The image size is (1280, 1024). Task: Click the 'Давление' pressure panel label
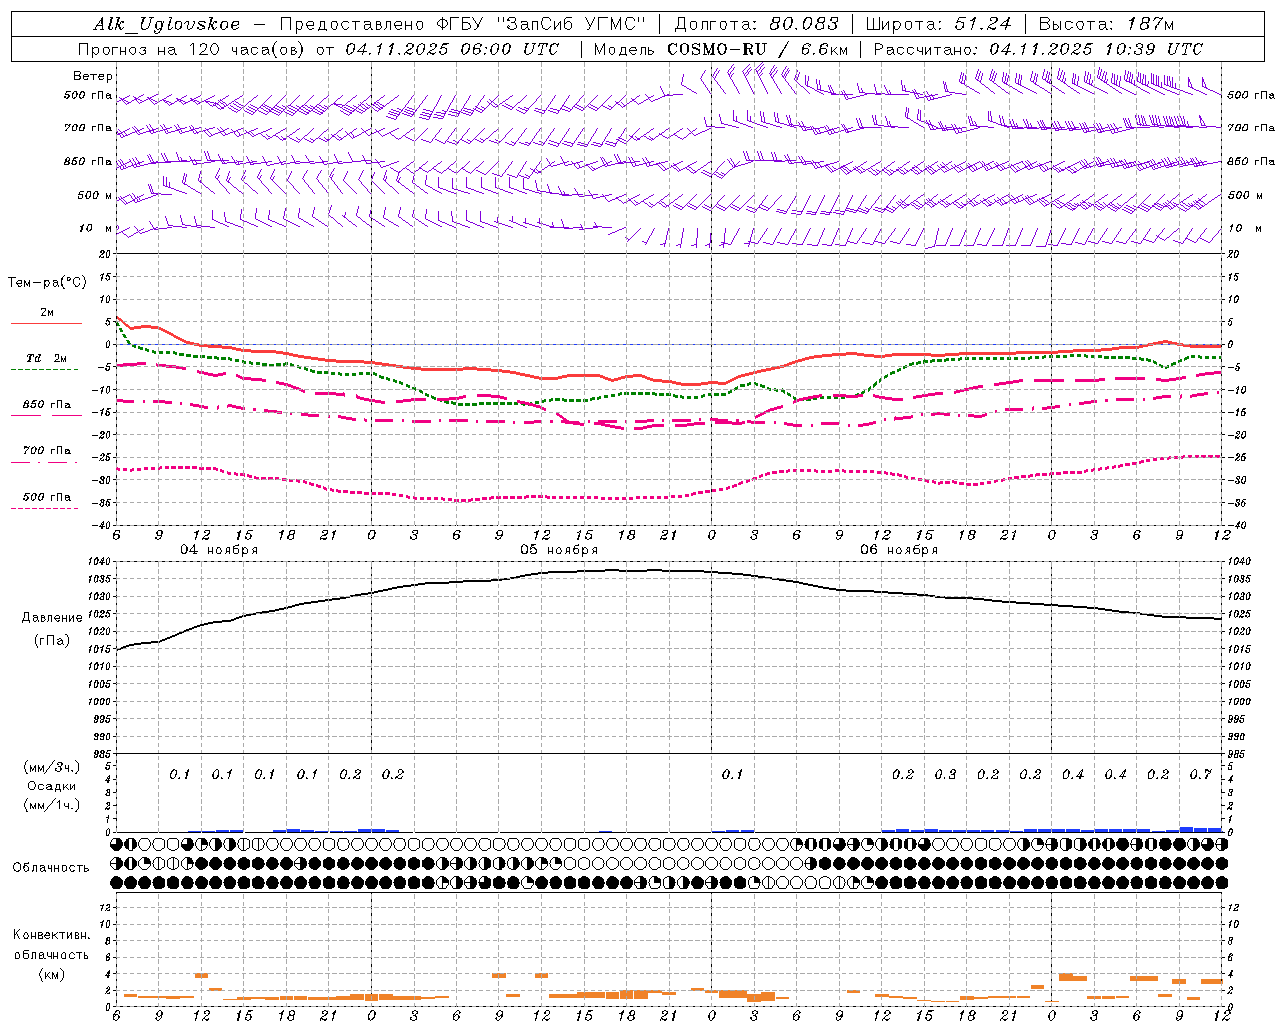pyautogui.click(x=52, y=618)
